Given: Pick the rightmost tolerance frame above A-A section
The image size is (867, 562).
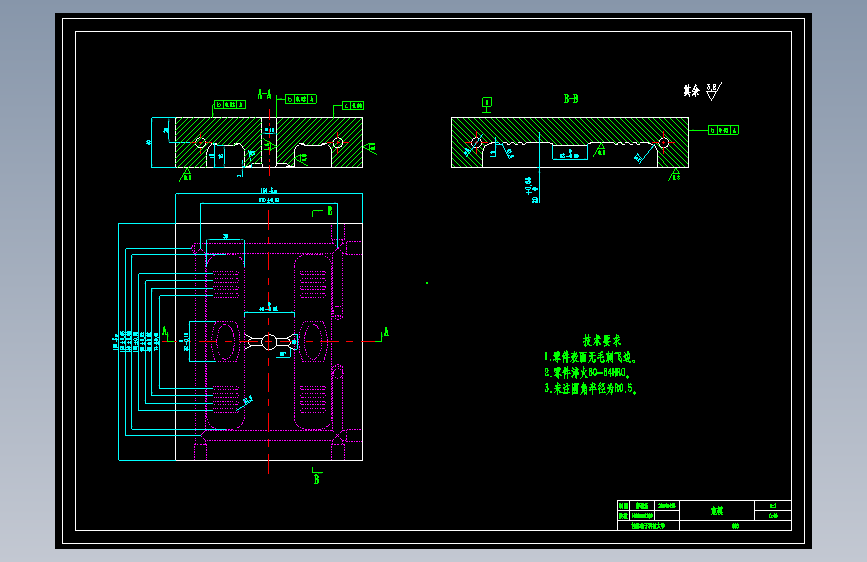Looking at the screenshot, I should pyautogui.click(x=353, y=106).
